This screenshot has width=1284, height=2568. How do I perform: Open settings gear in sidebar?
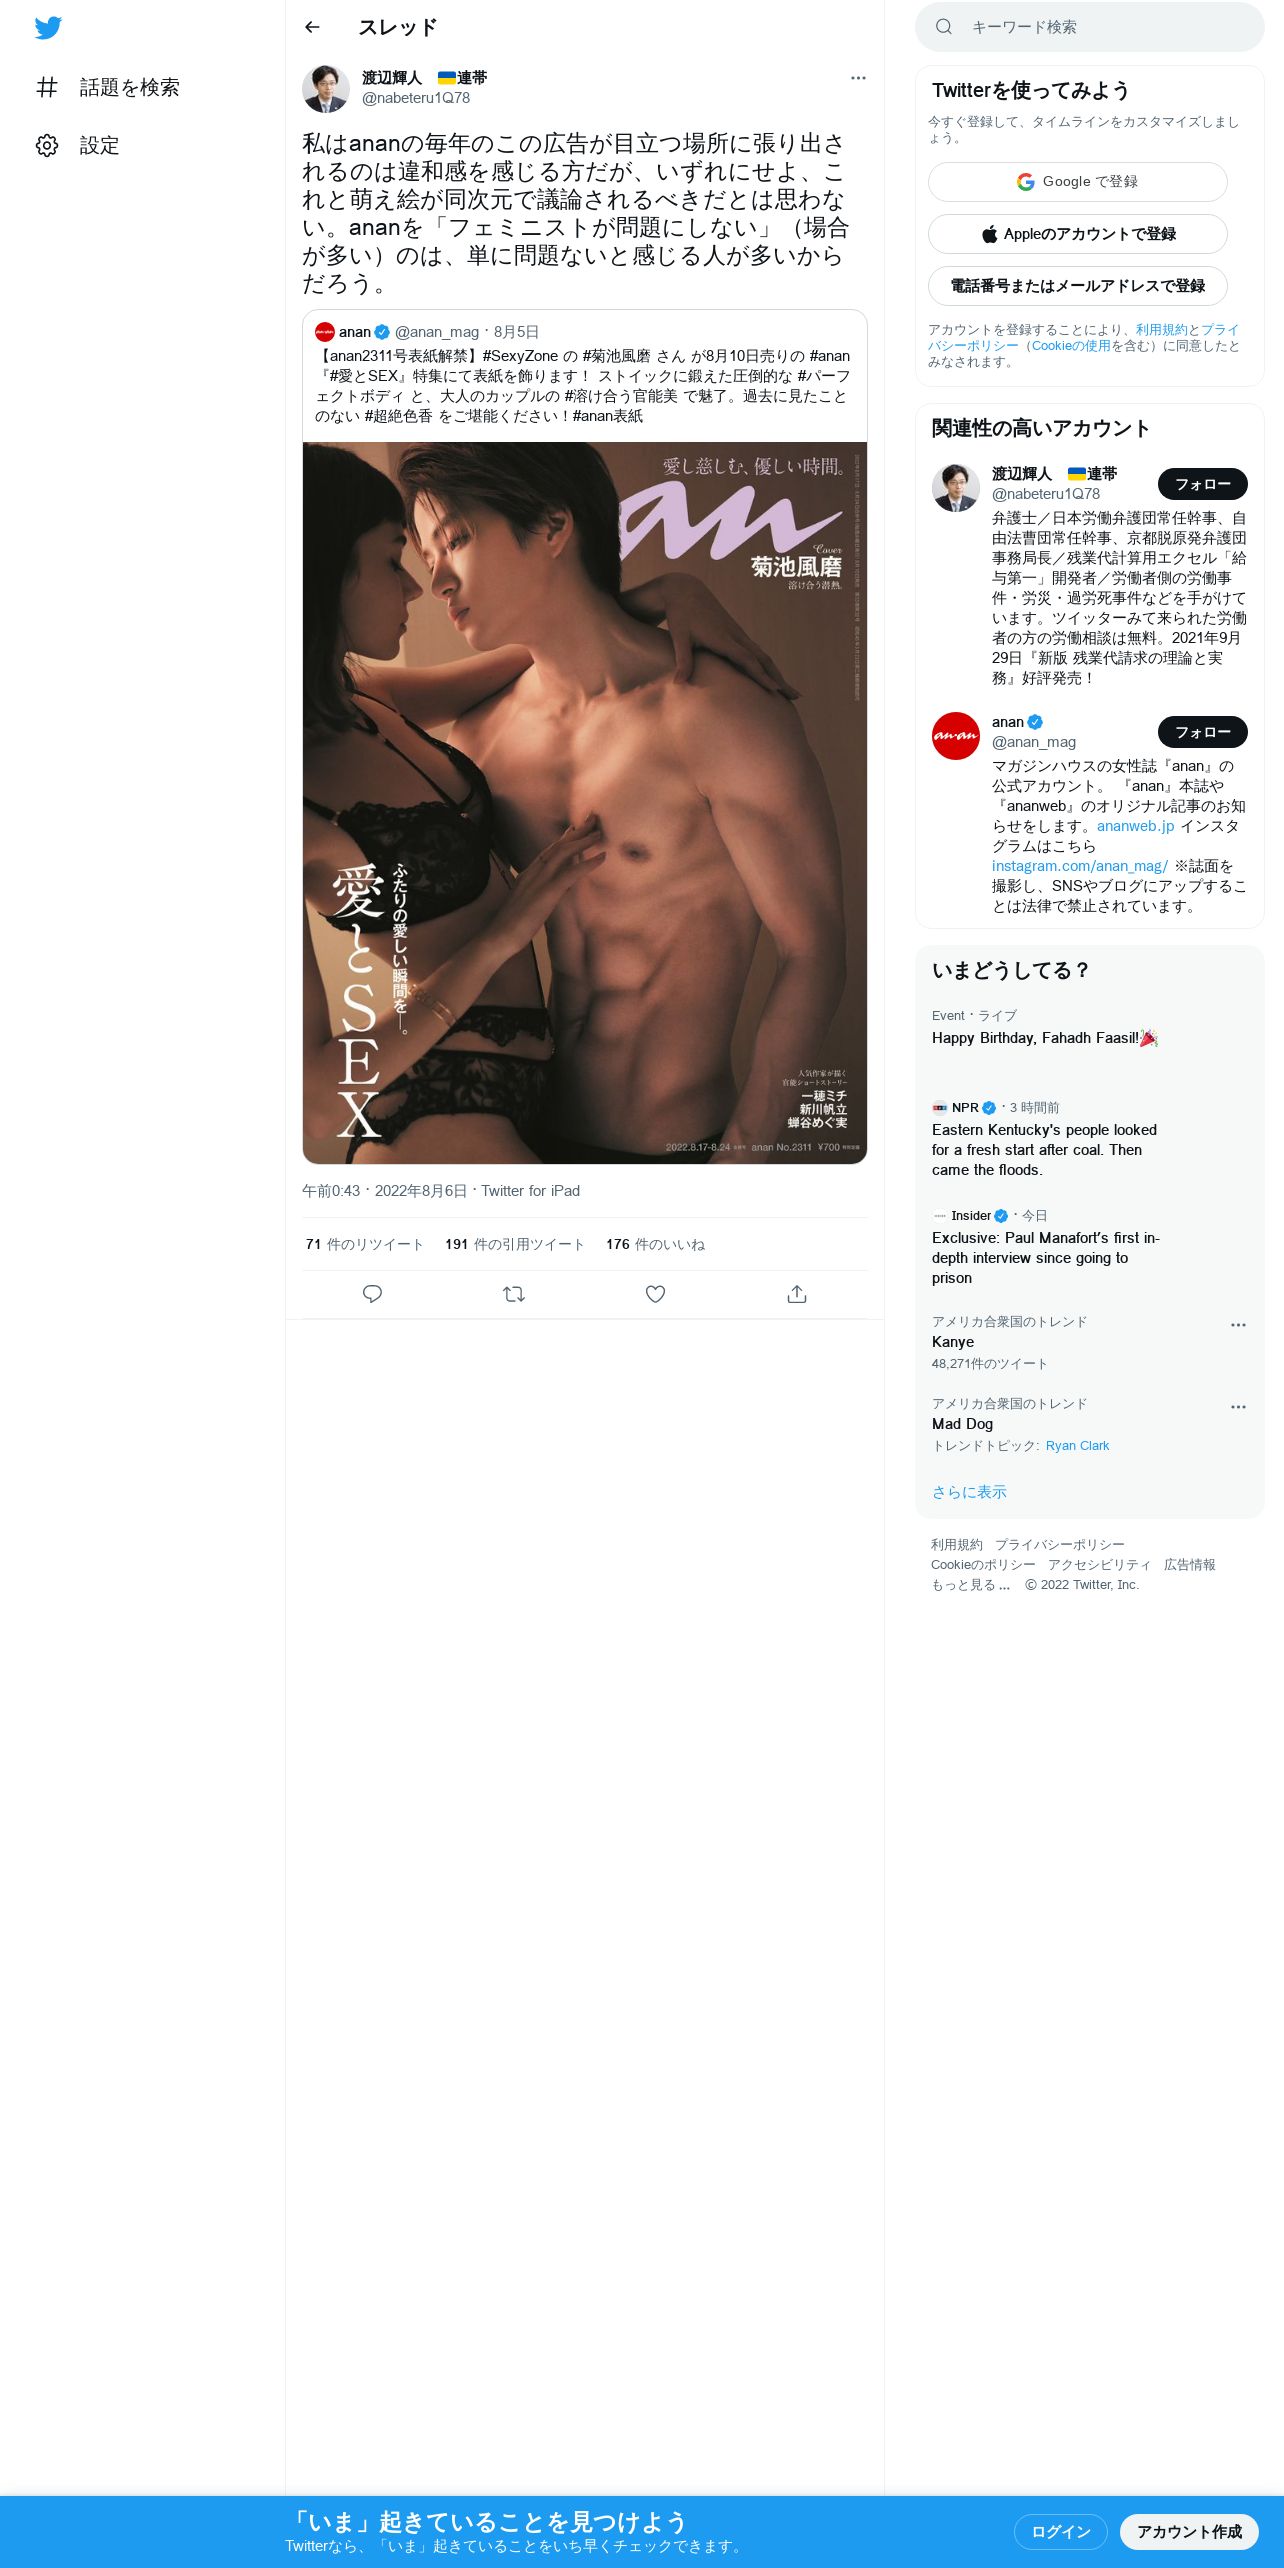(x=47, y=146)
